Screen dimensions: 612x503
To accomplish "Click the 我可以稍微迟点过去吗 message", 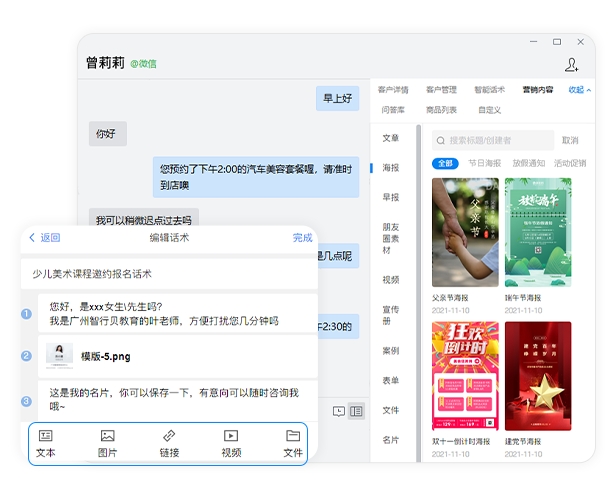I will point(144,219).
